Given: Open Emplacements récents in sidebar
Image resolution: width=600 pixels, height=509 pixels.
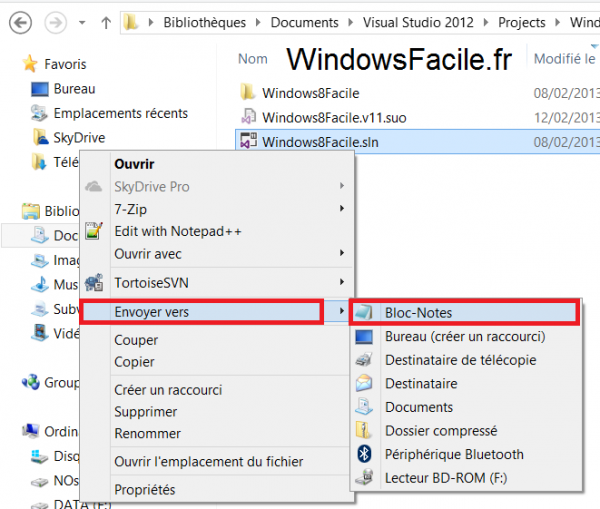Looking at the screenshot, I should tap(121, 113).
